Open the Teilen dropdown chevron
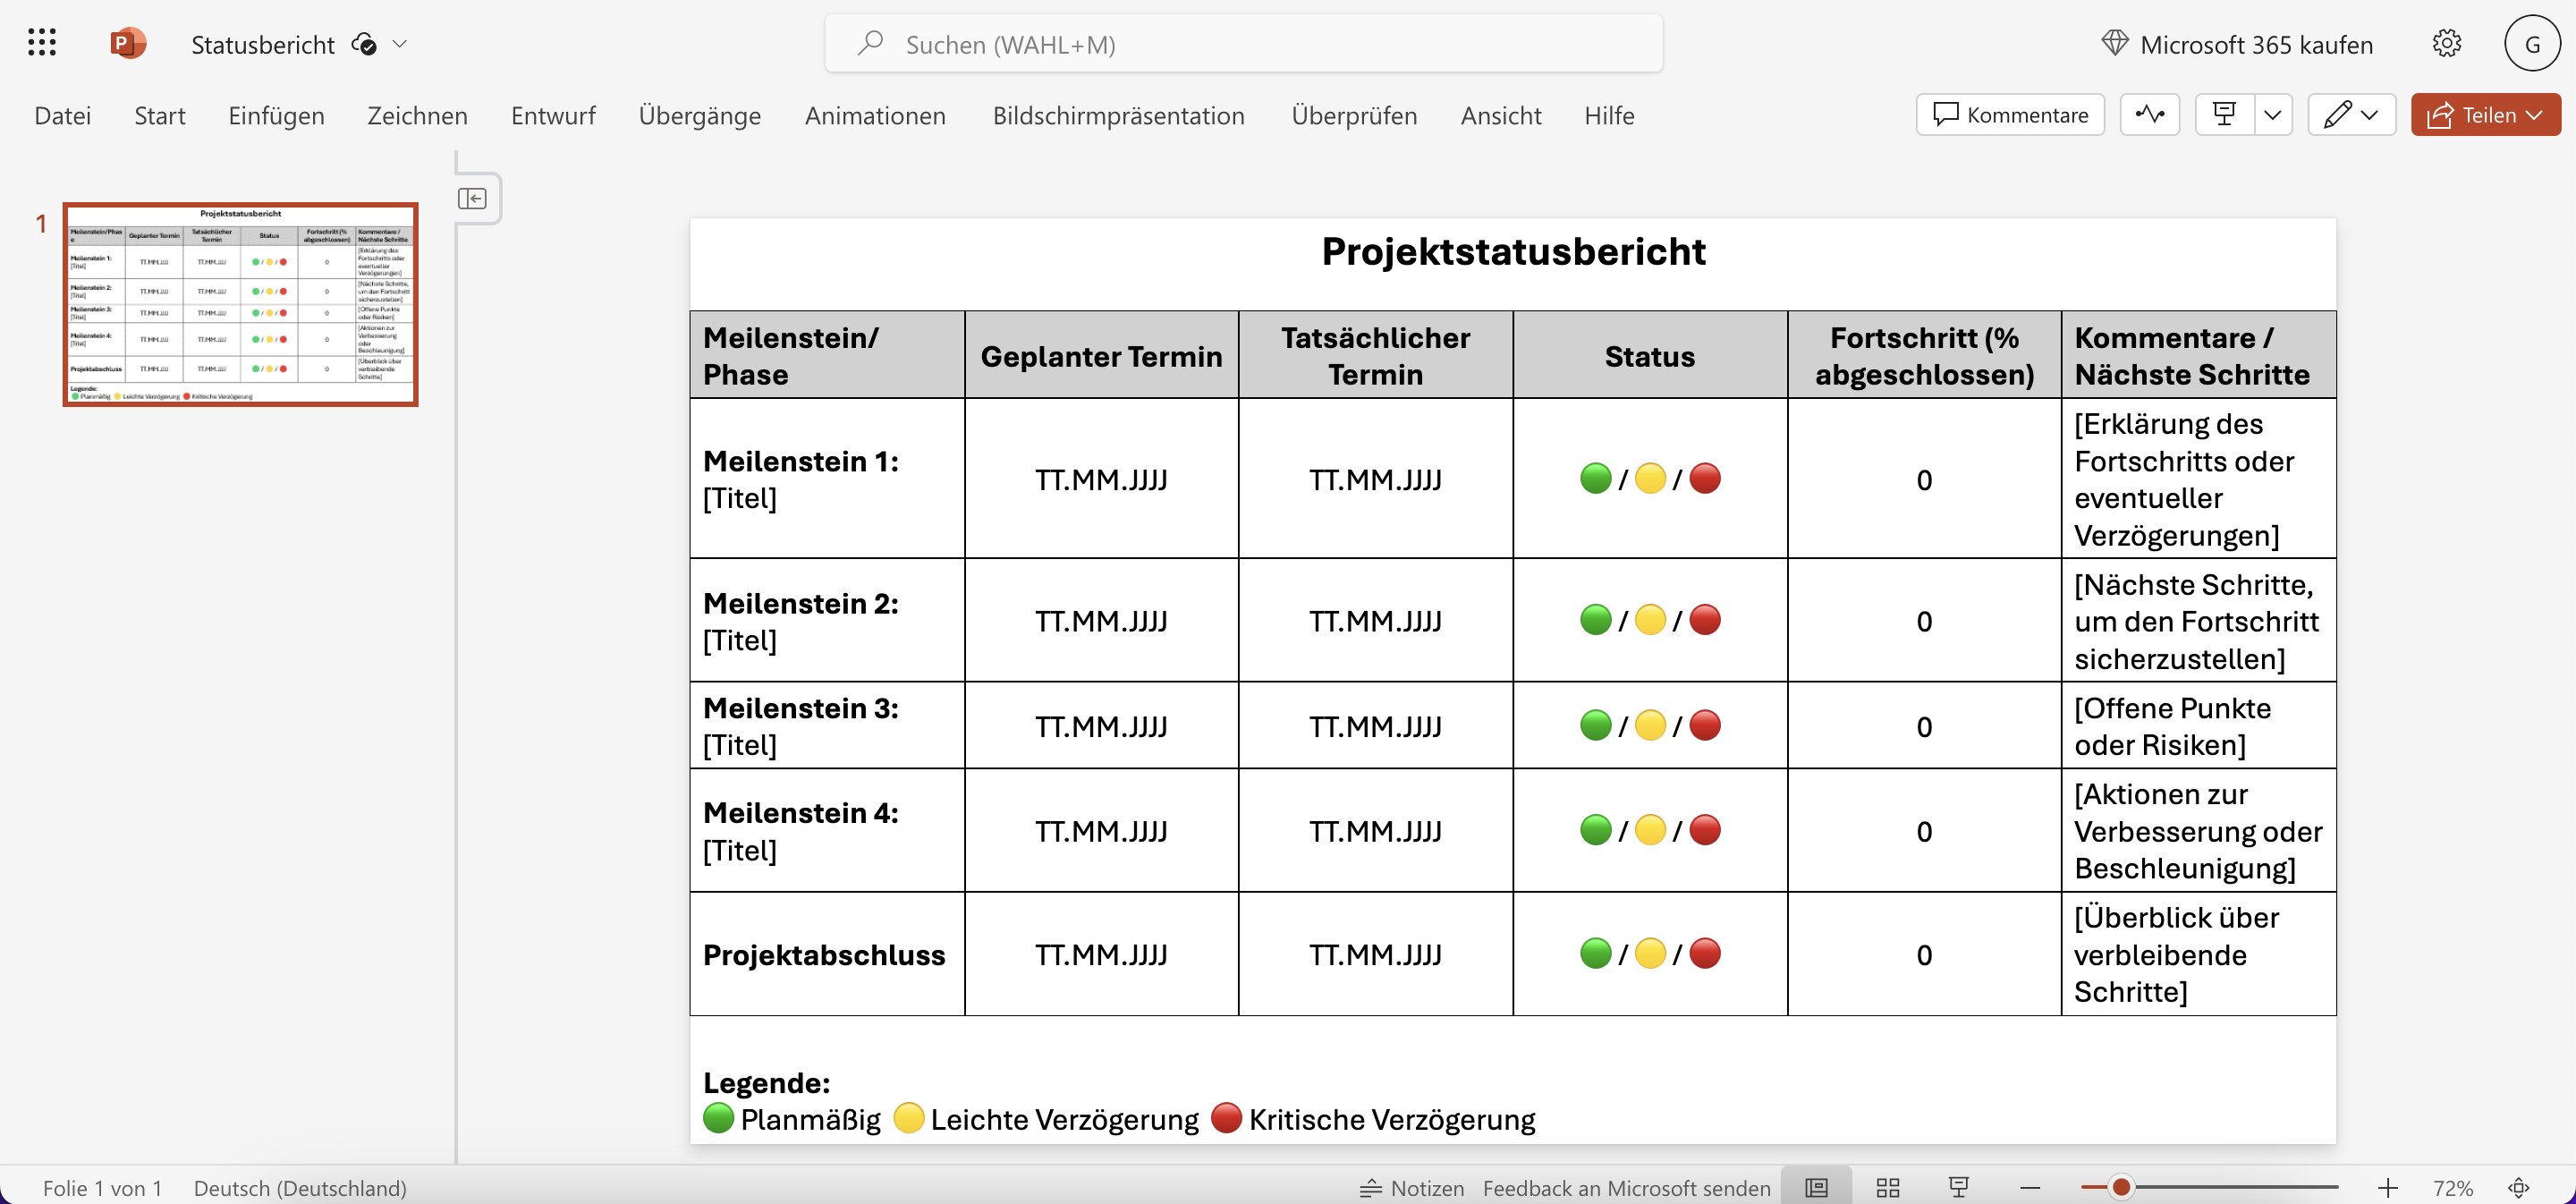Image resolution: width=2576 pixels, height=1204 pixels. pos(2535,114)
